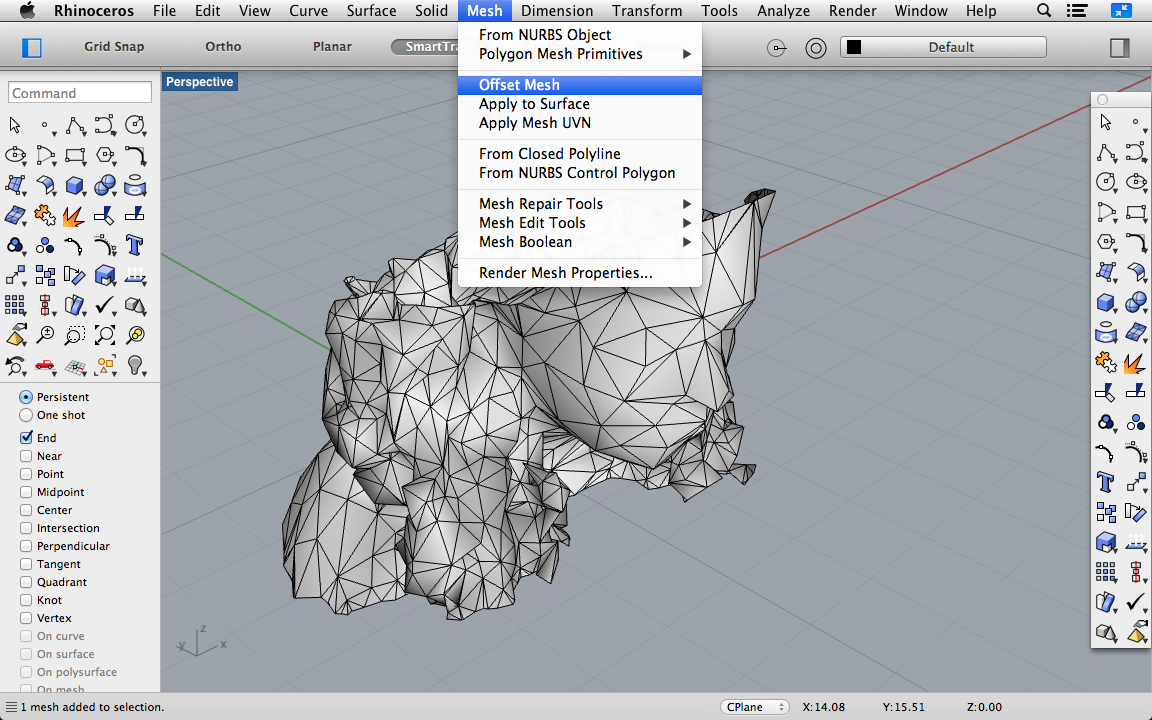Toggle Grid Snap button
Screen dimensions: 1152x720
[x=114, y=46]
